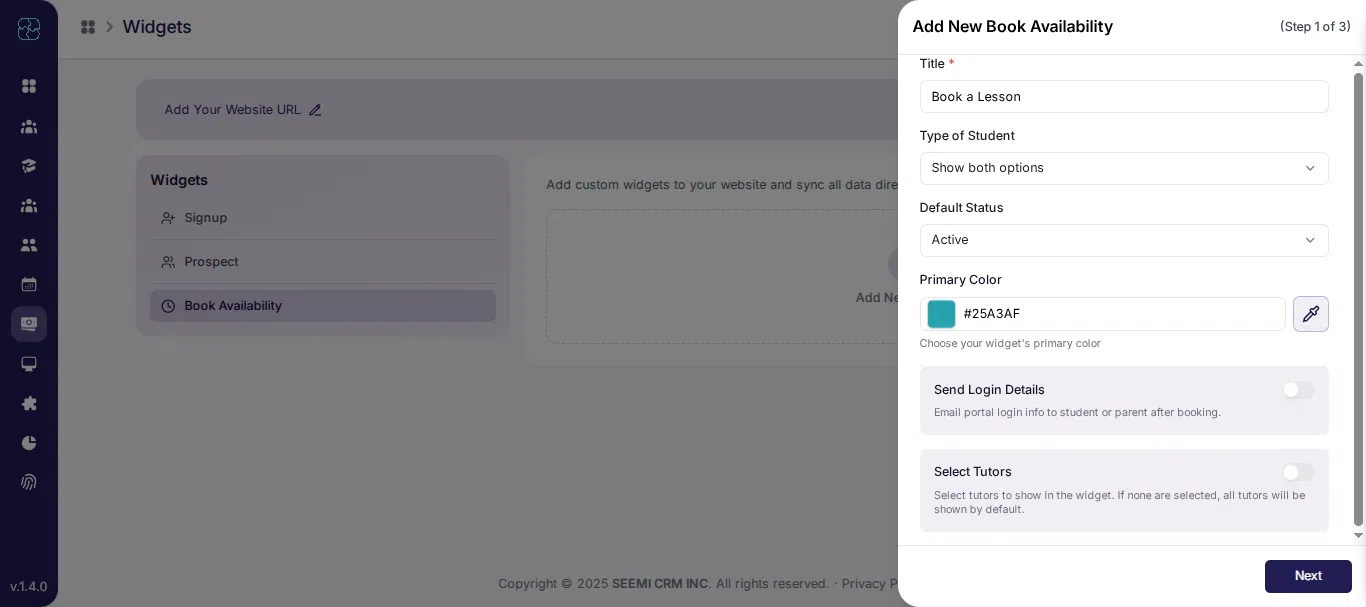Click the teal primary color swatch
This screenshot has height=607, width=1366.
tap(941, 314)
